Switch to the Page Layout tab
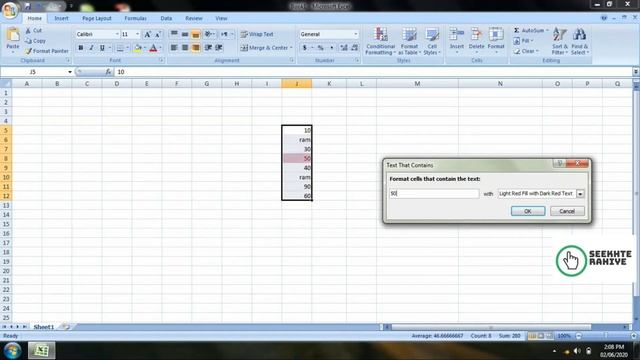 point(97,18)
